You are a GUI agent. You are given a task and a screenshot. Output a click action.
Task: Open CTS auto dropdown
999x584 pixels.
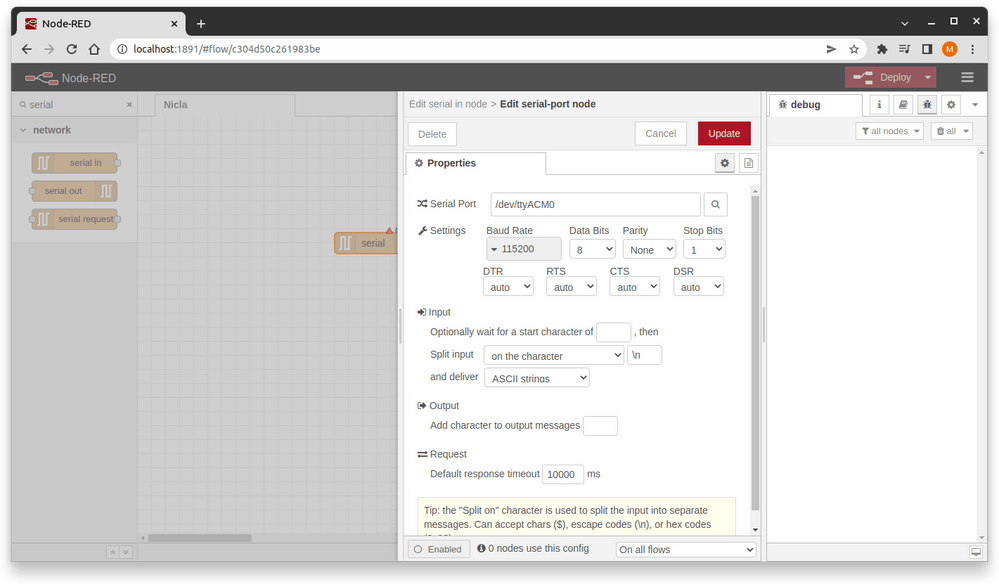(635, 287)
